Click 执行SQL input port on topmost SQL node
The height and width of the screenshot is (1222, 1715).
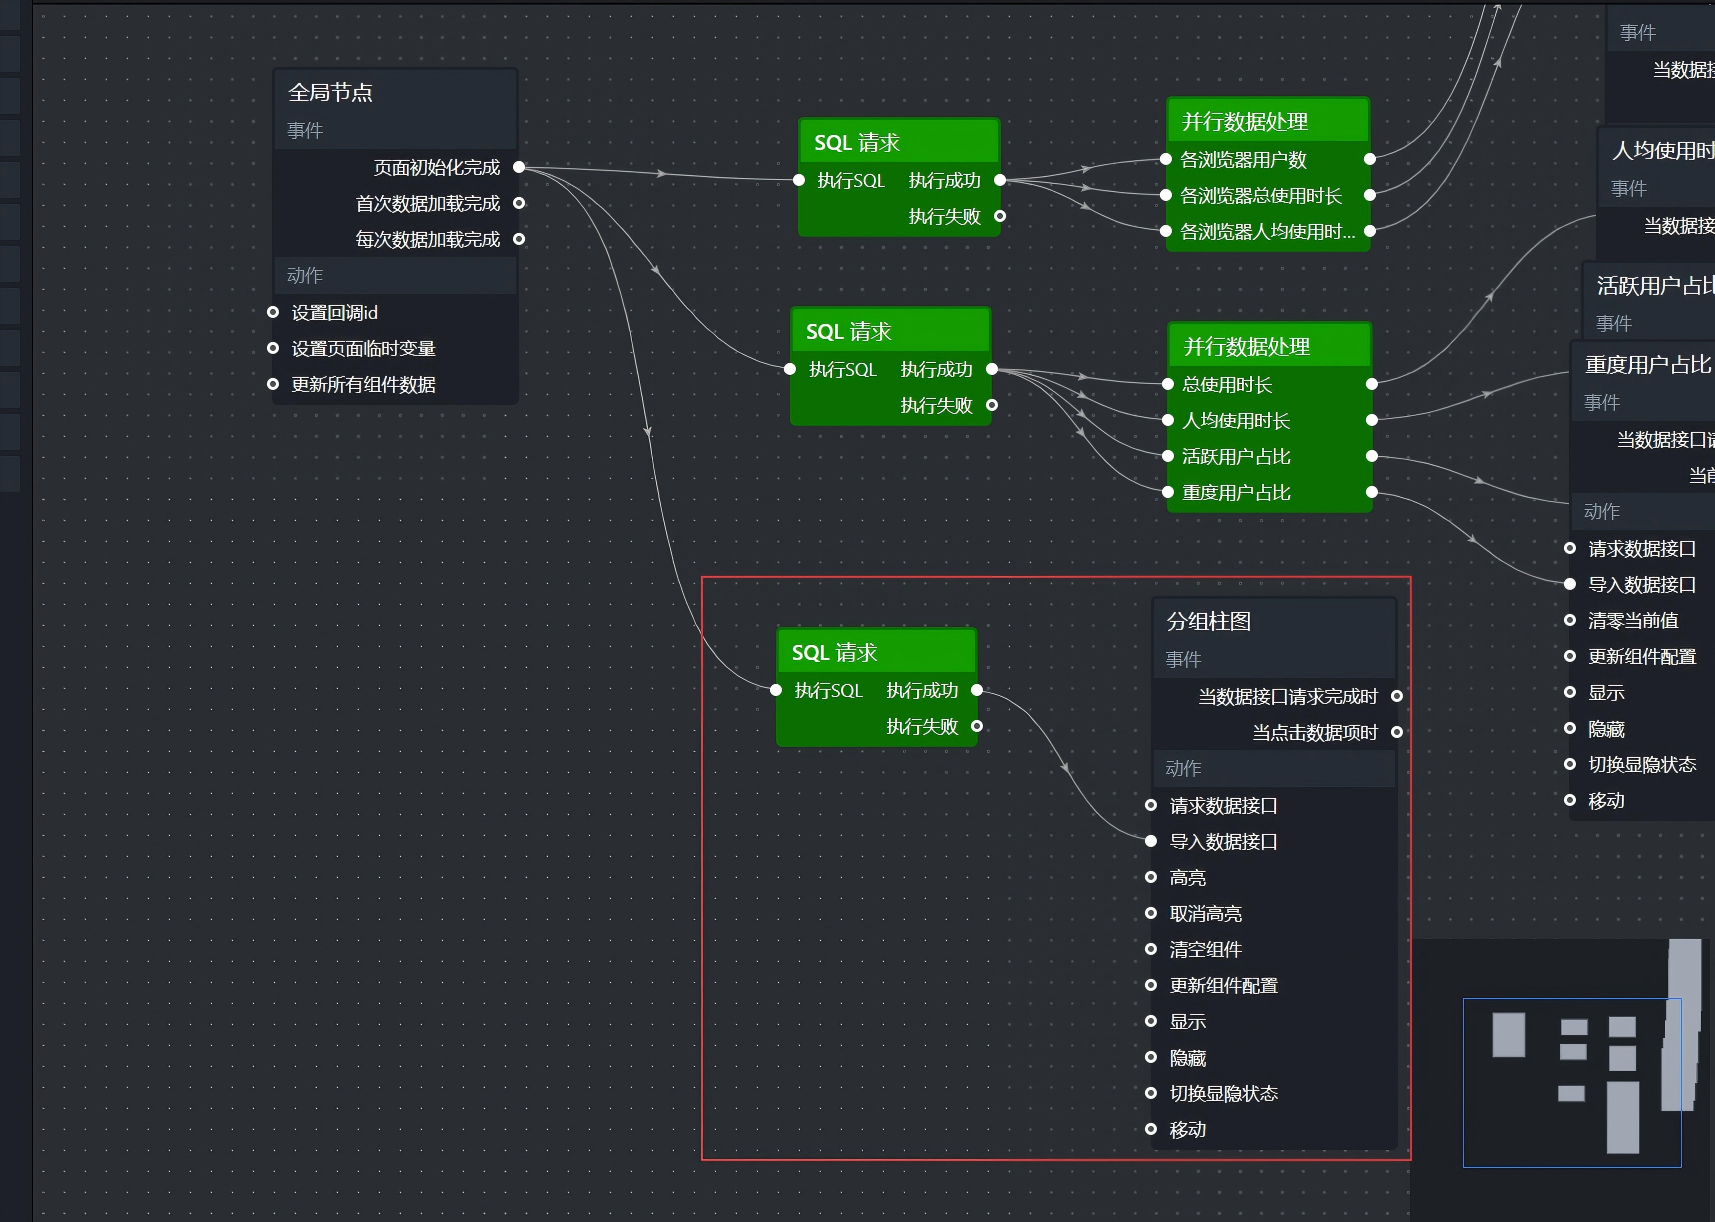click(799, 180)
